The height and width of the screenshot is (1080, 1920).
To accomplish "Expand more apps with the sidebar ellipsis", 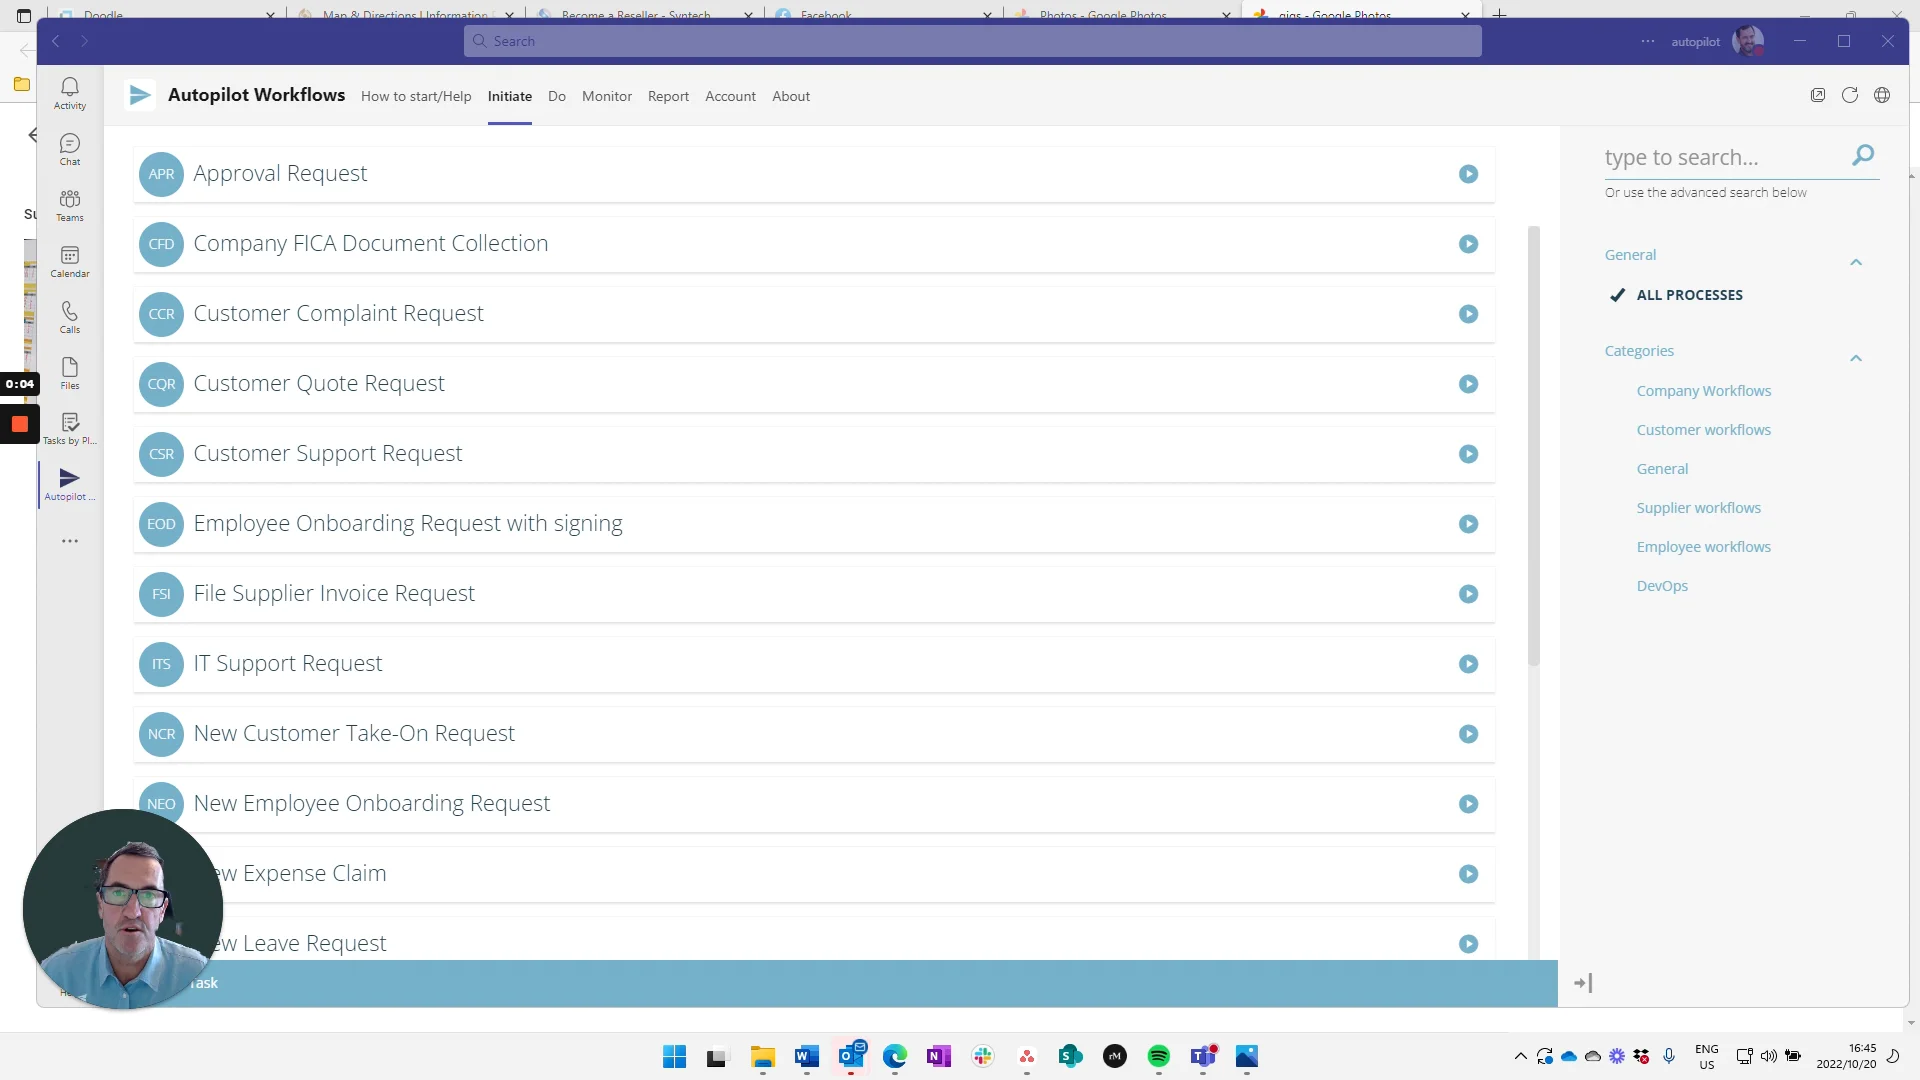I will point(69,541).
